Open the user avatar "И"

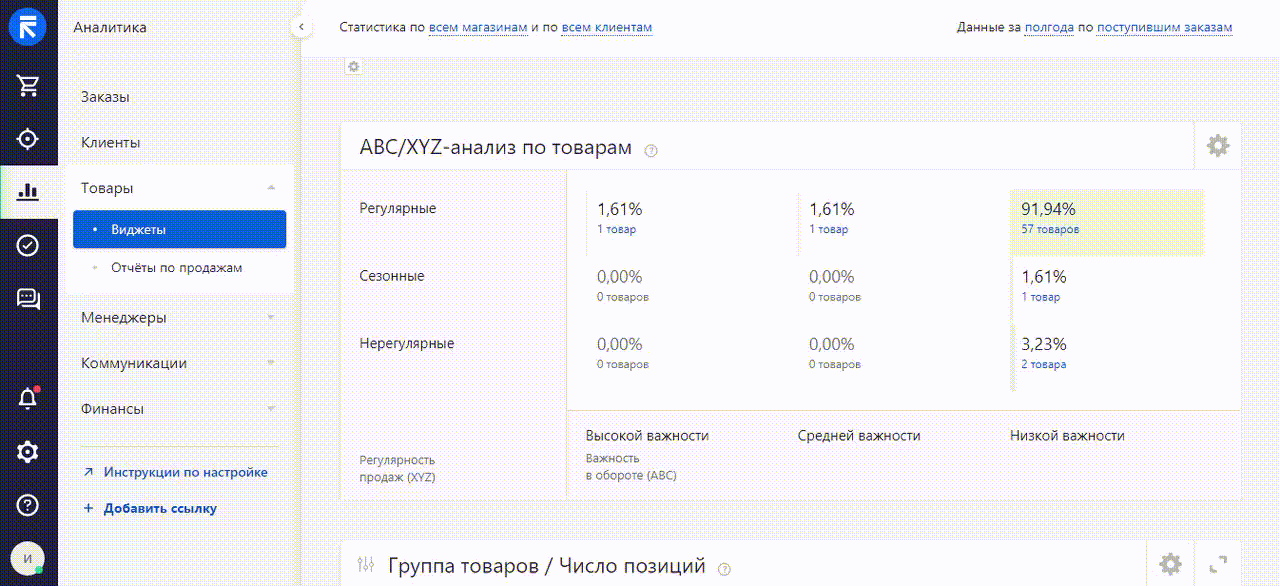pos(28,558)
